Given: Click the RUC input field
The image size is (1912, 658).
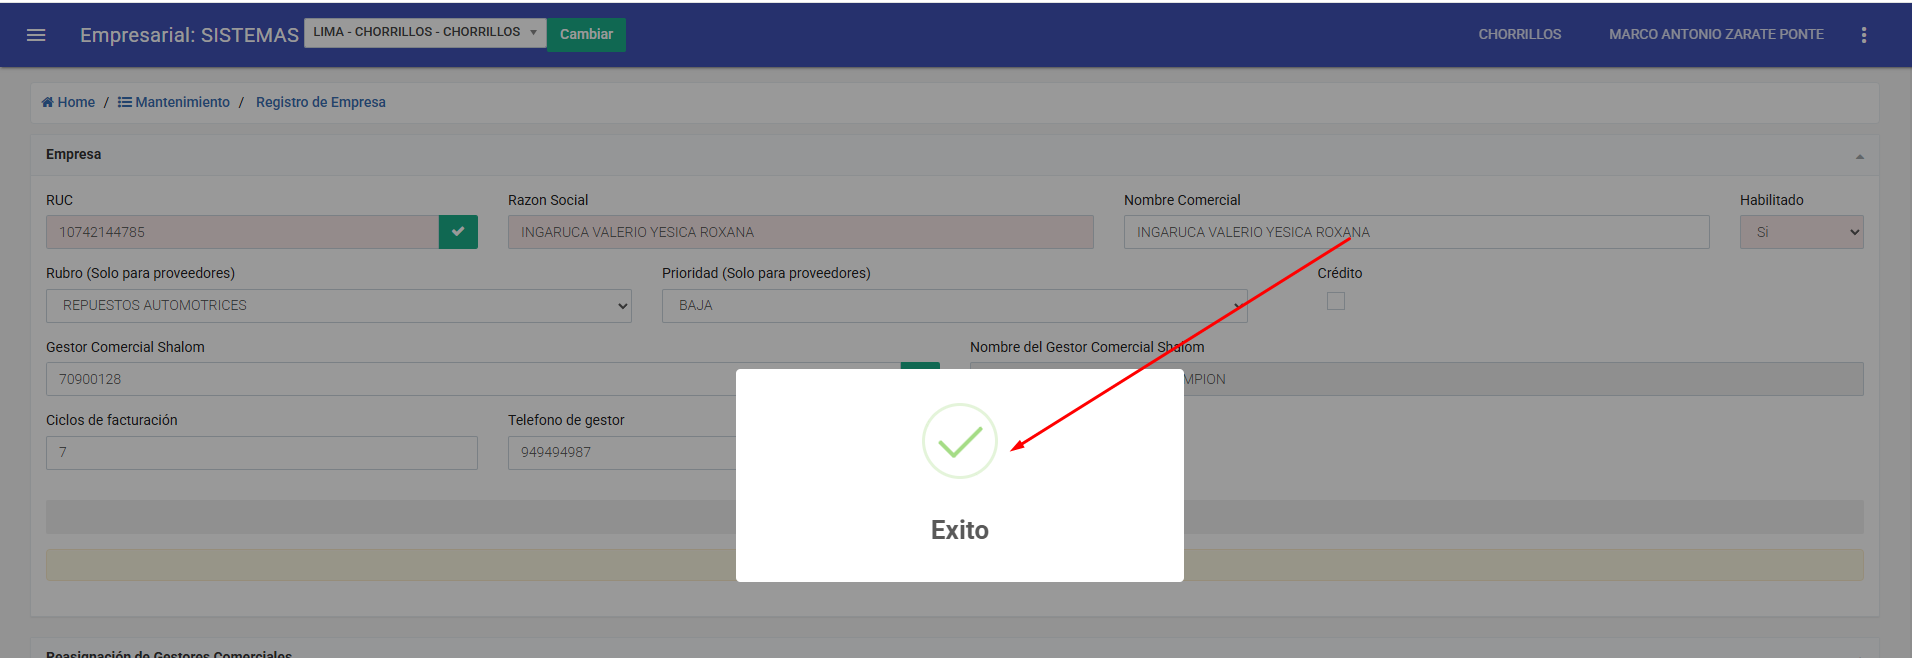Looking at the screenshot, I should point(241,232).
